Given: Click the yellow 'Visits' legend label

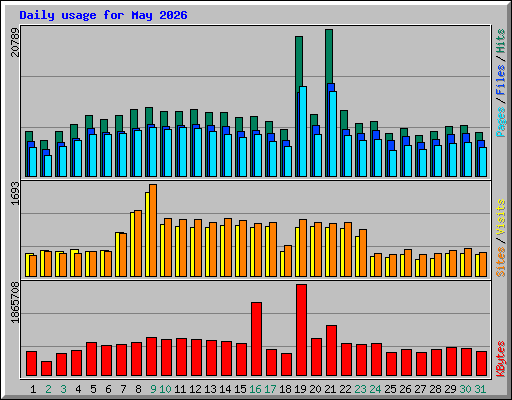Looking at the screenshot, I should (501, 218).
